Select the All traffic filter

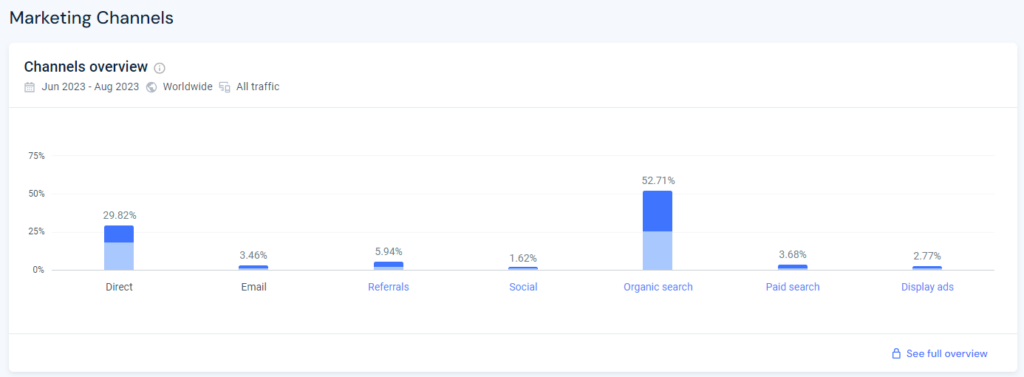point(258,87)
